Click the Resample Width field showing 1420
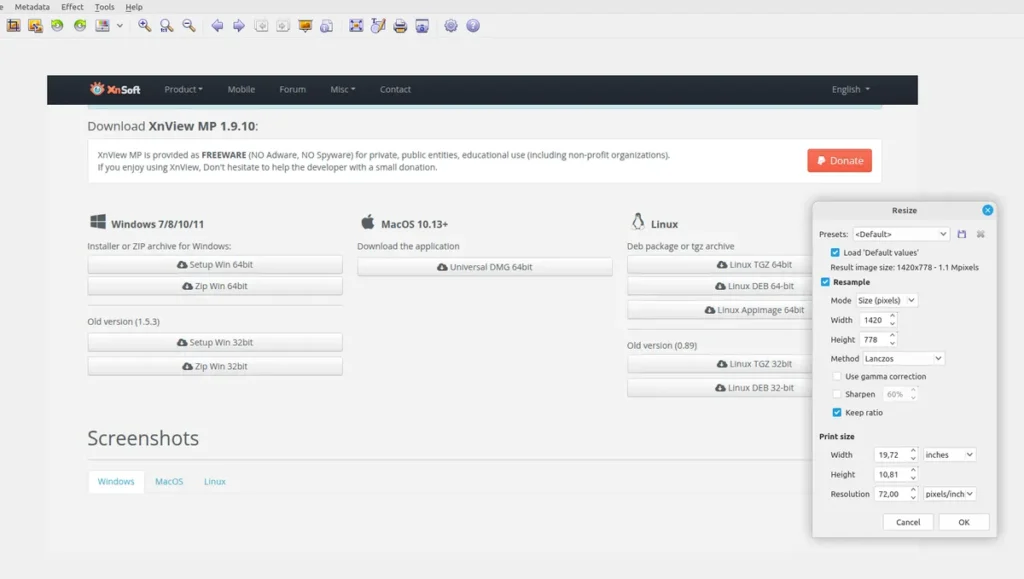This screenshot has height=579, width=1024. tap(874, 320)
